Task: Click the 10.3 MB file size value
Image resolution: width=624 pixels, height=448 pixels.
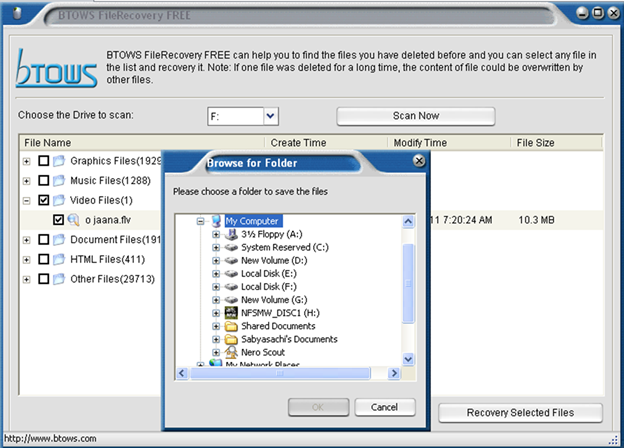Action: (x=536, y=220)
